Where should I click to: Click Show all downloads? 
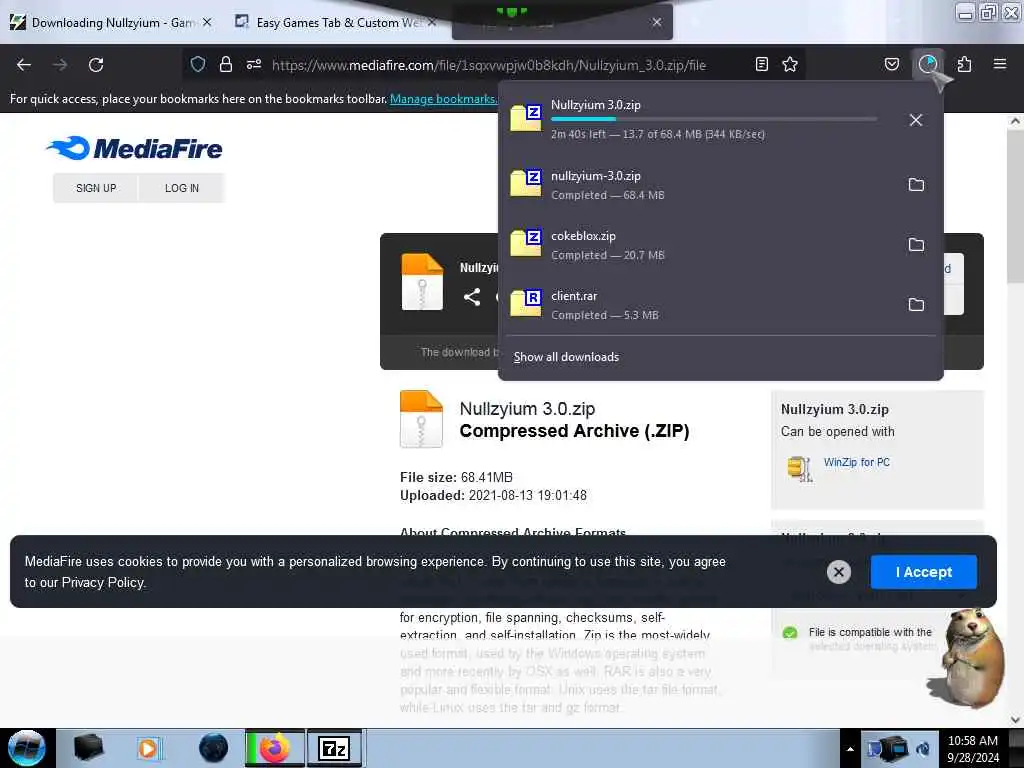[x=566, y=357]
